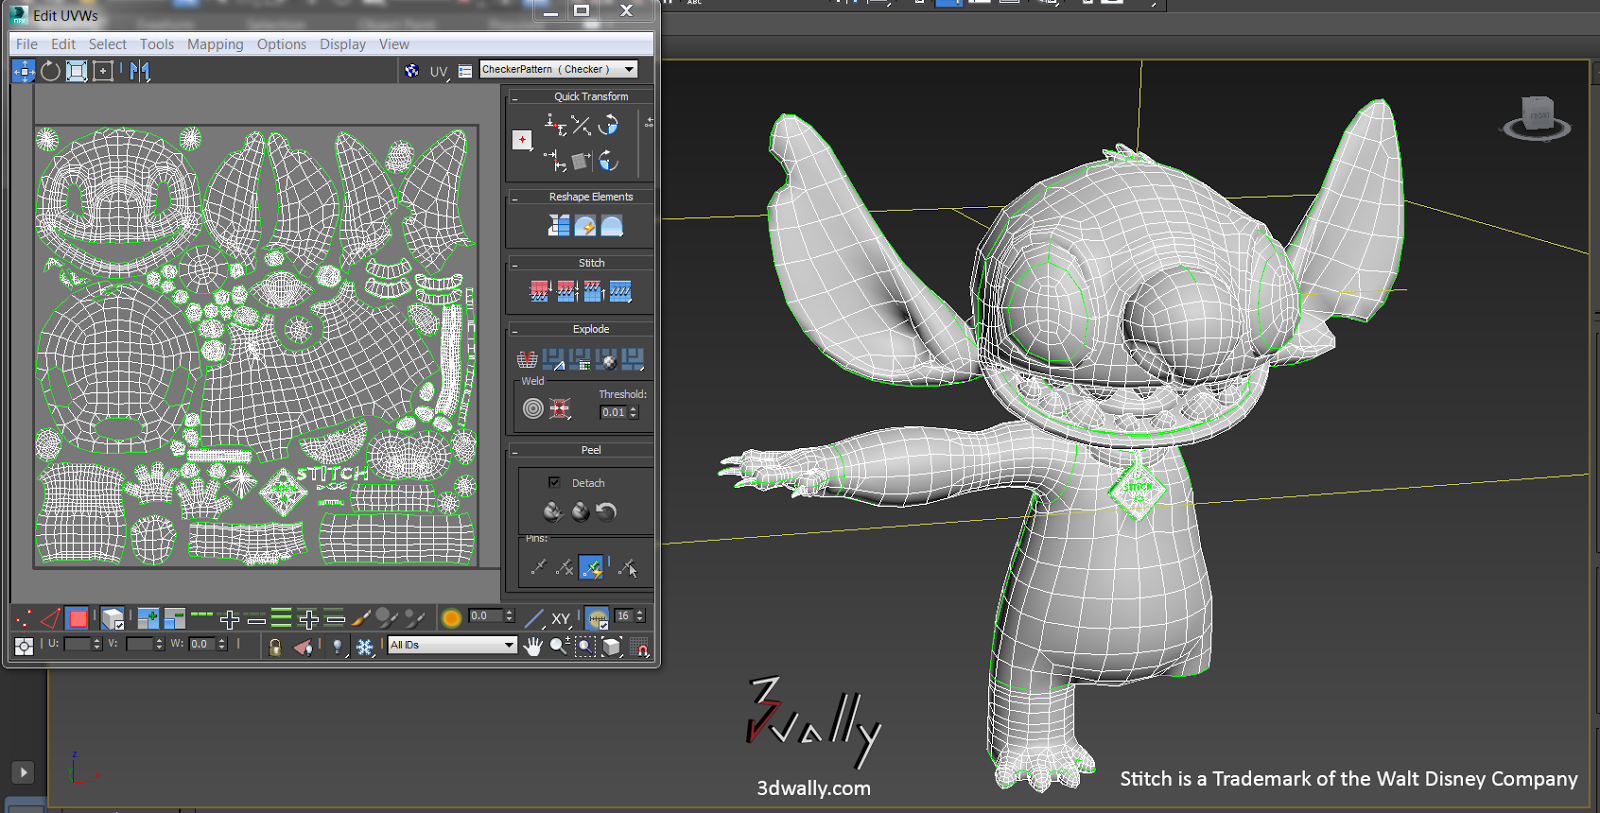
Task: Click the Reset Peel icon
Action: (x=606, y=512)
